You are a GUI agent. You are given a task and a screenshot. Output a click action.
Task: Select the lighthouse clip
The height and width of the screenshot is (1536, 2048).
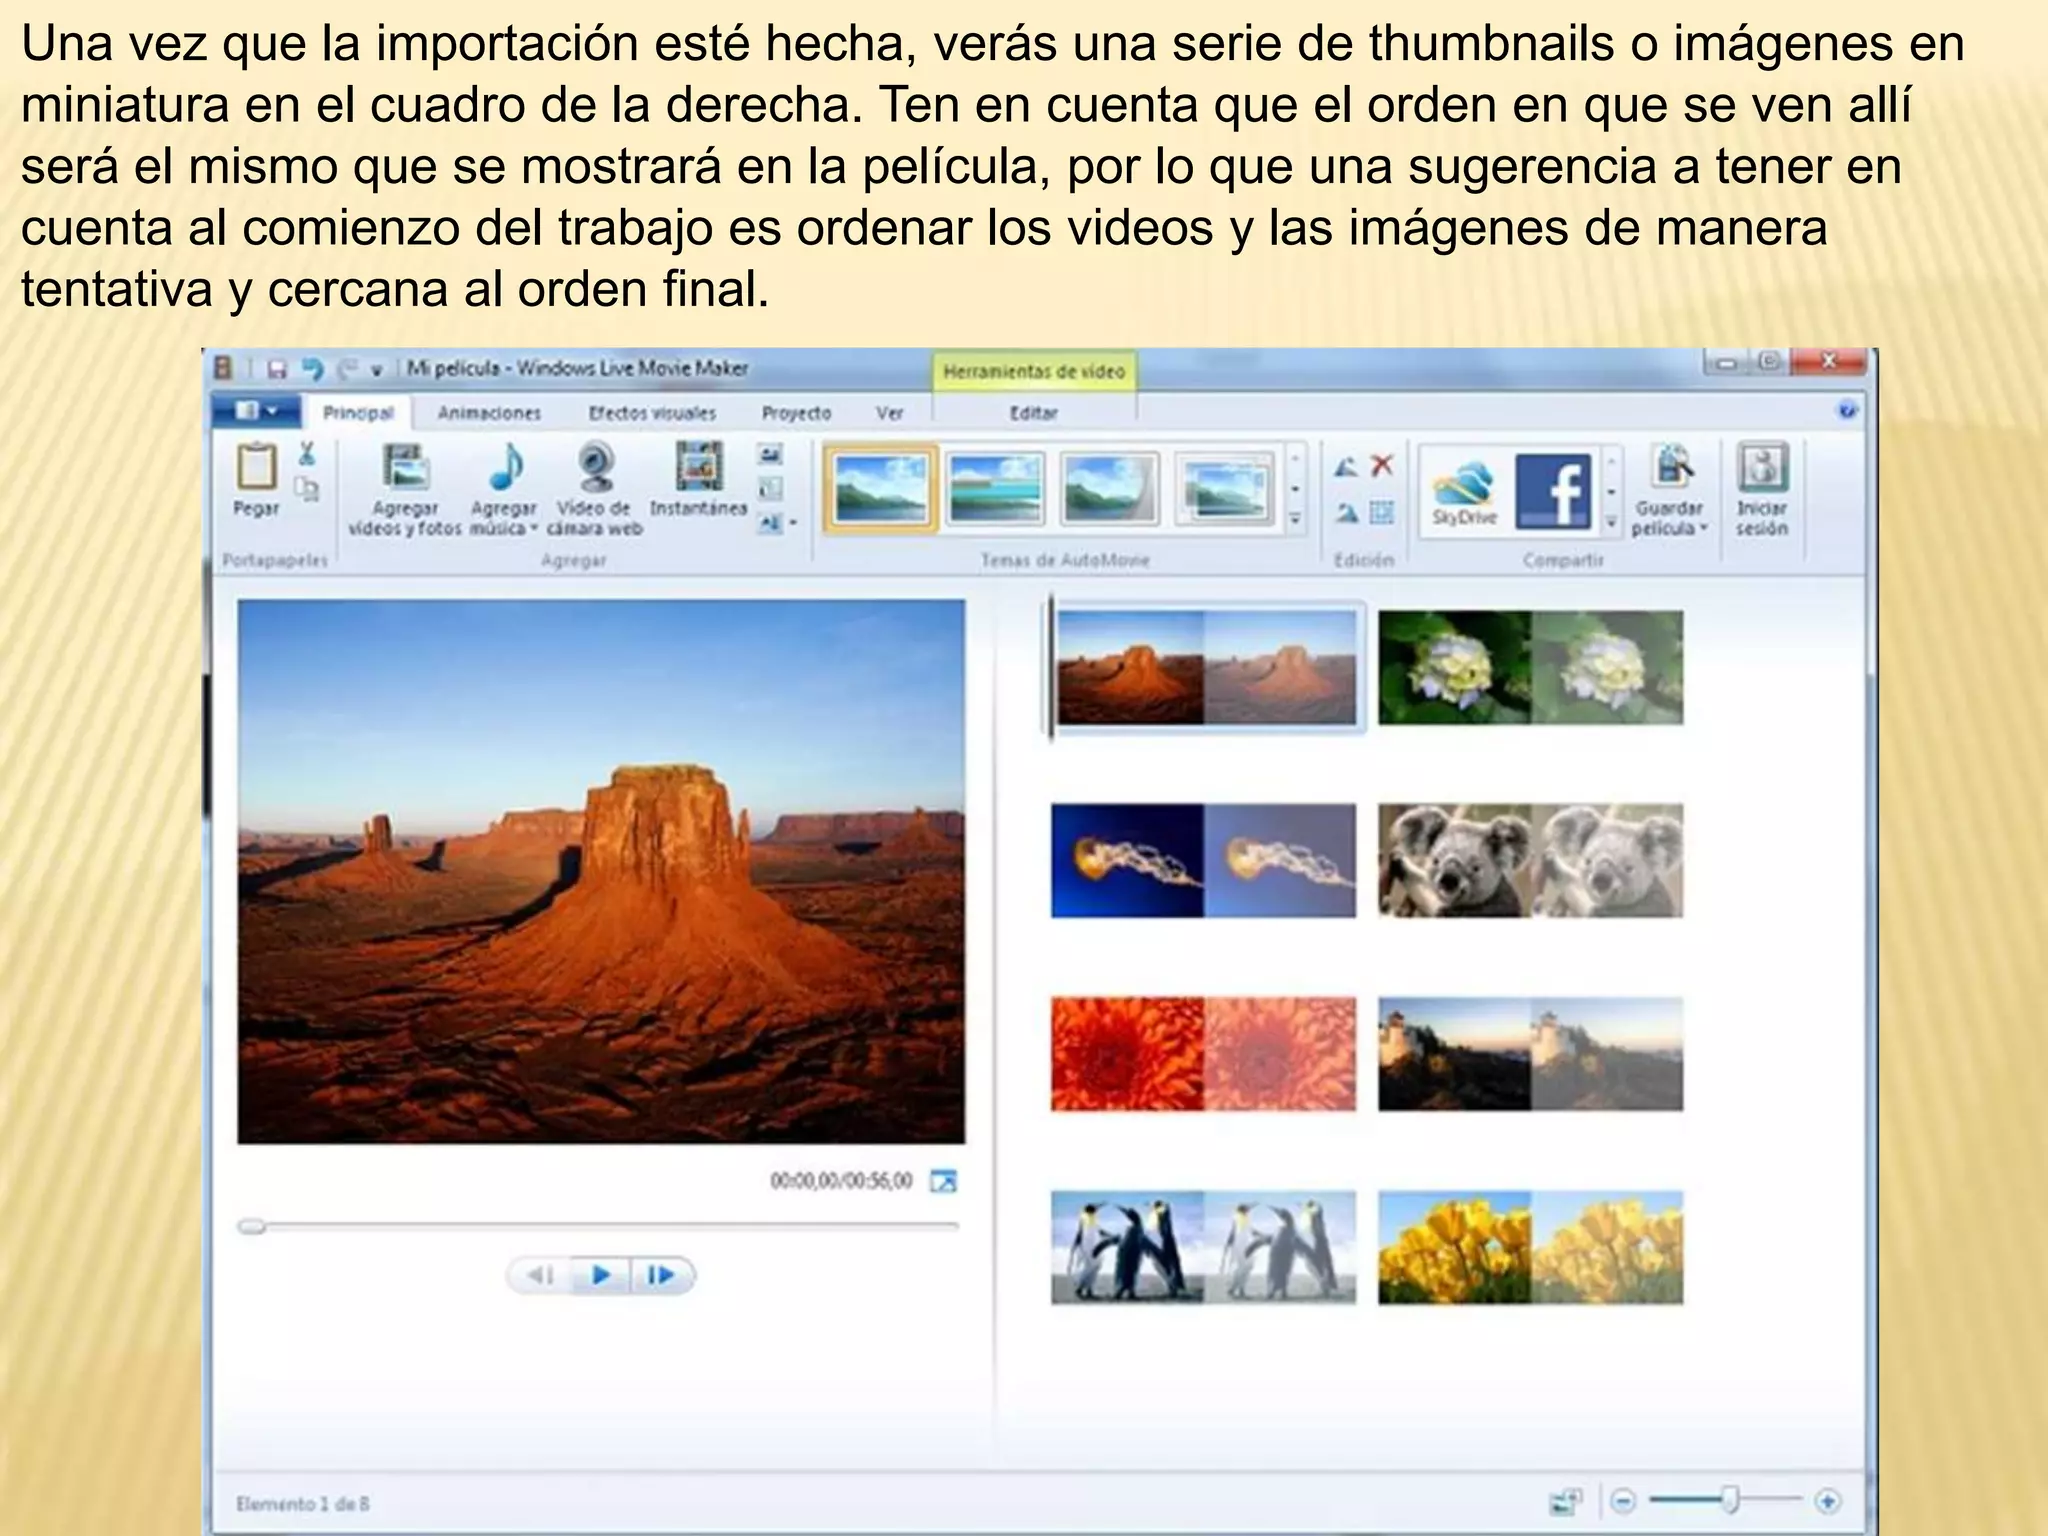[x=1530, y=1054]
